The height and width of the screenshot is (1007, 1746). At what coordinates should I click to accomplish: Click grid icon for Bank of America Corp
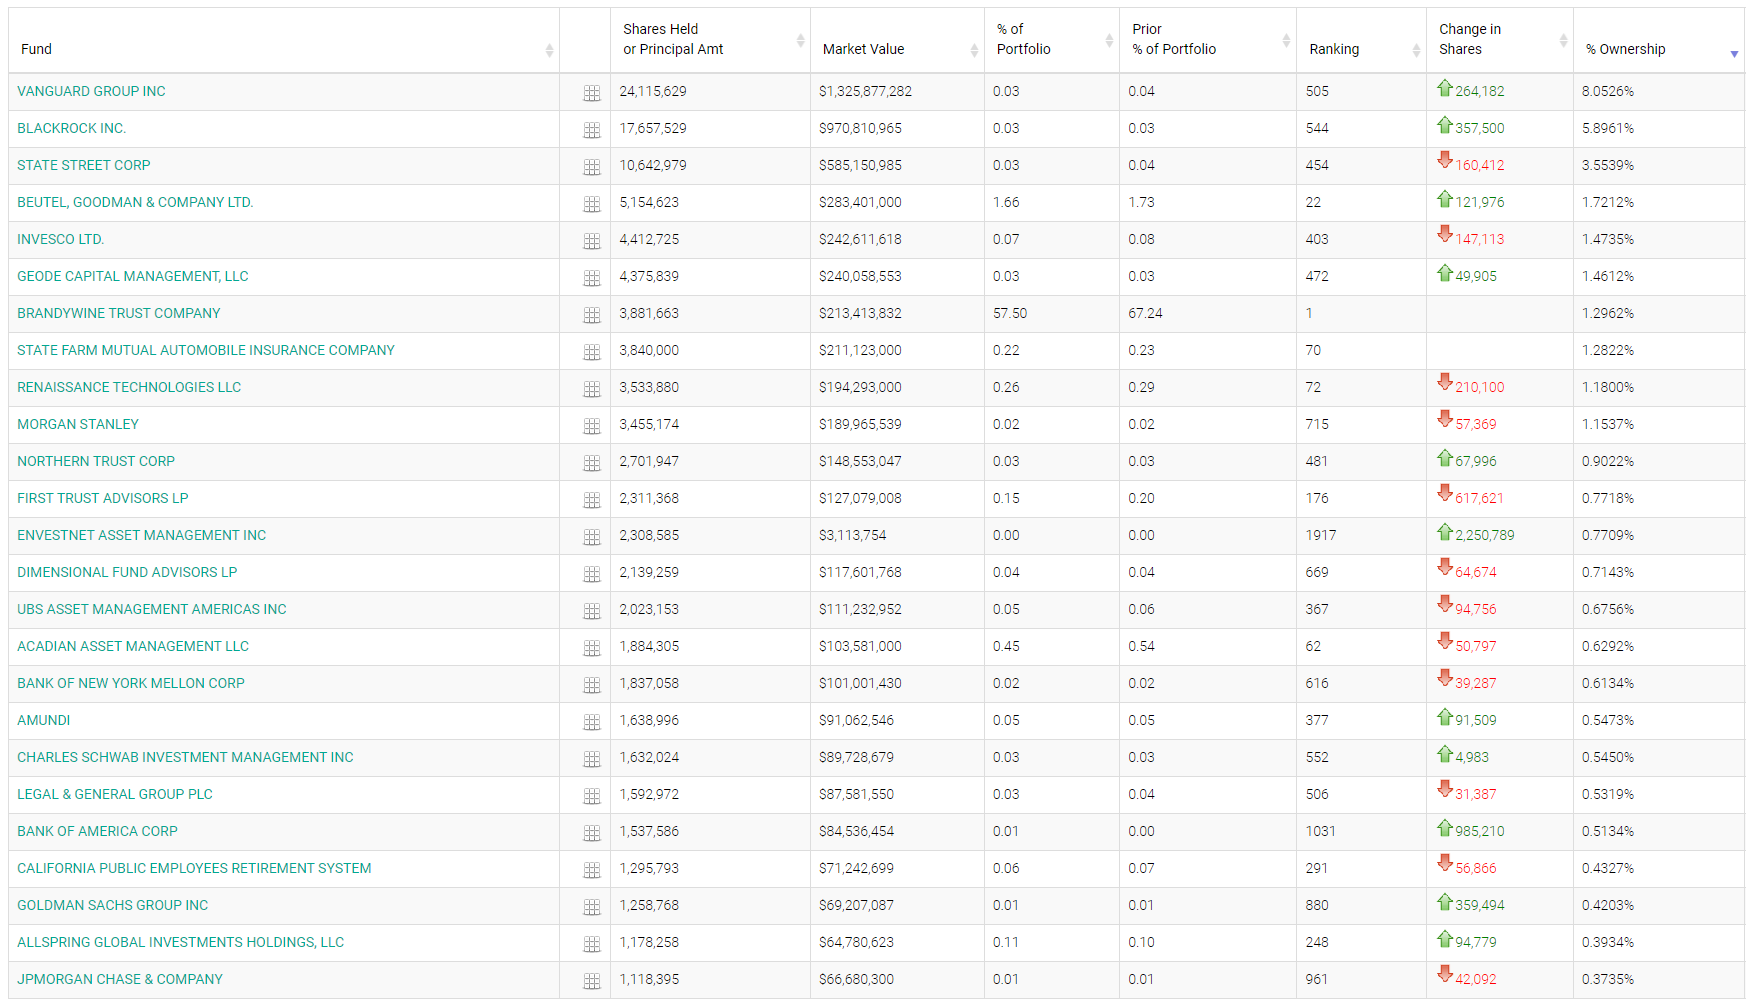click(592, 833)
